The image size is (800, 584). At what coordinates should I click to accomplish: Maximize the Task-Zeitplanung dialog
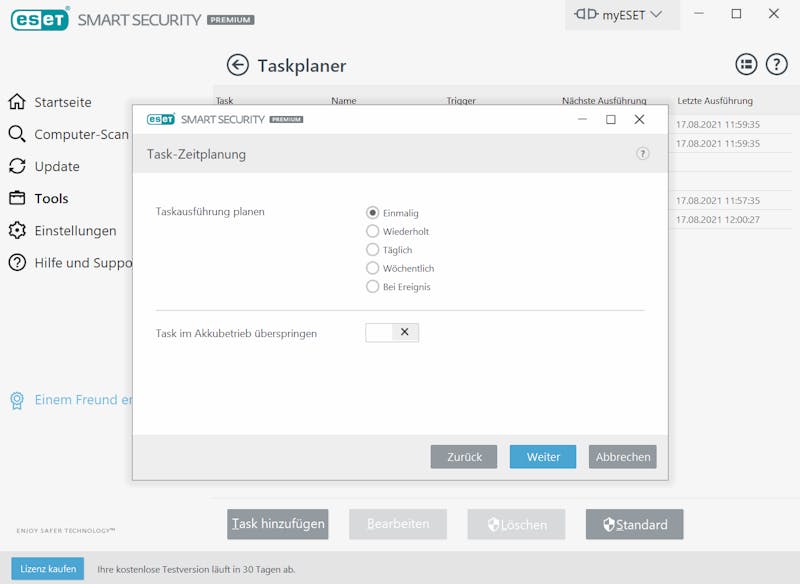611,119
